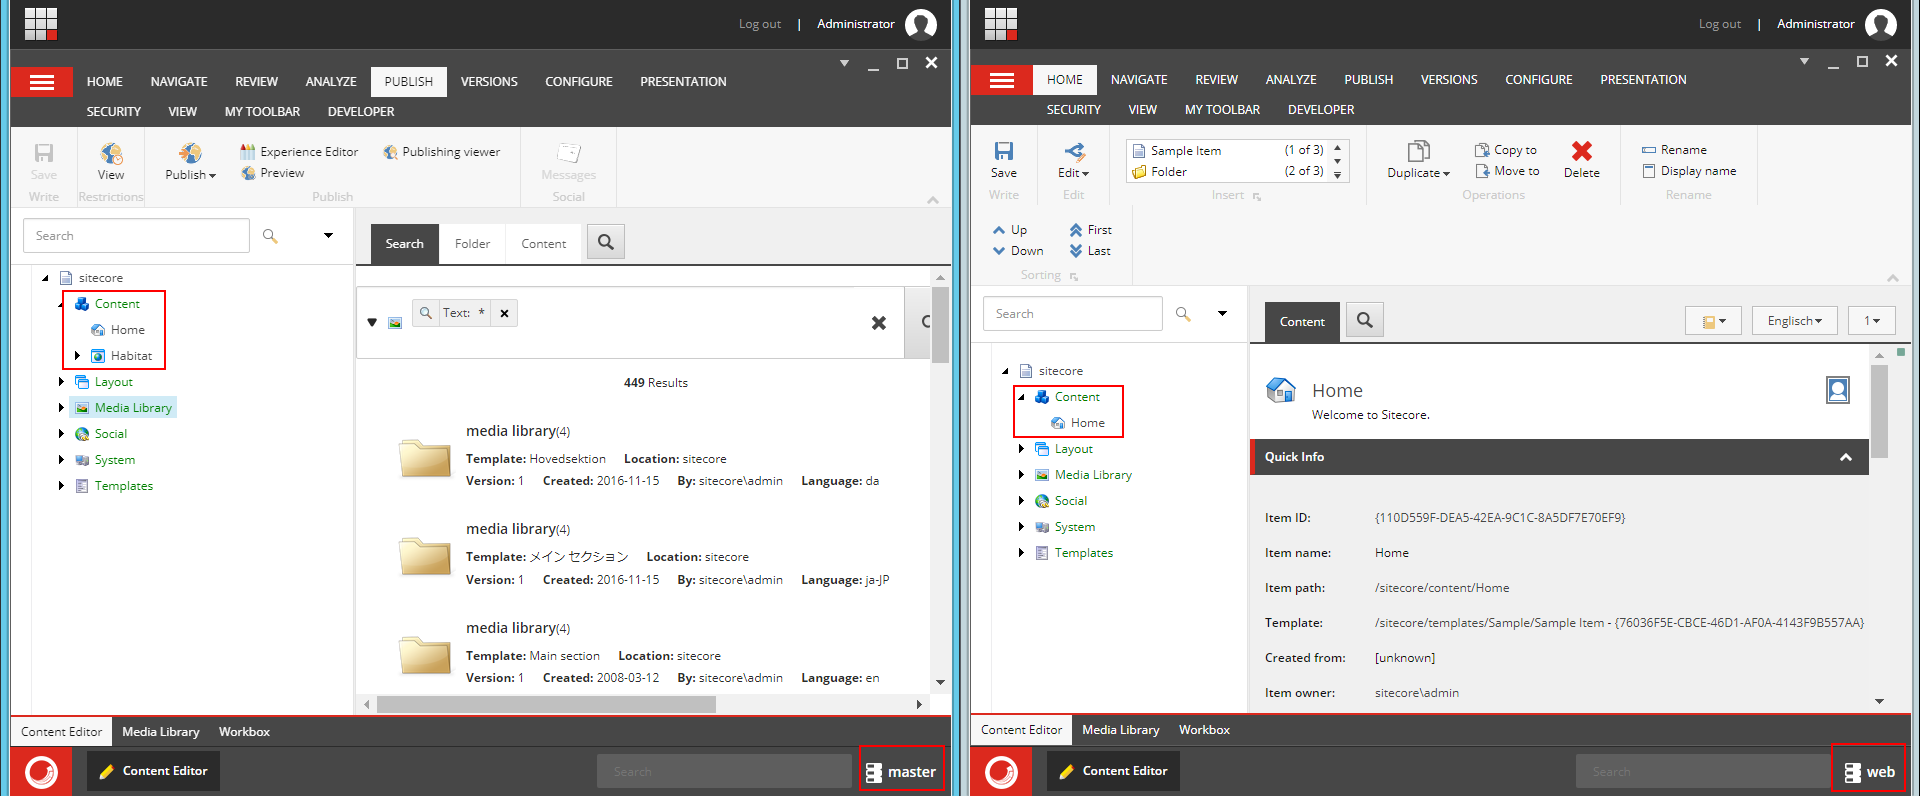This screenshot has height=796, width=1920.
Task: Move item to First in Sorting group
Action: pyautogui.click(x=1090, y=230)
